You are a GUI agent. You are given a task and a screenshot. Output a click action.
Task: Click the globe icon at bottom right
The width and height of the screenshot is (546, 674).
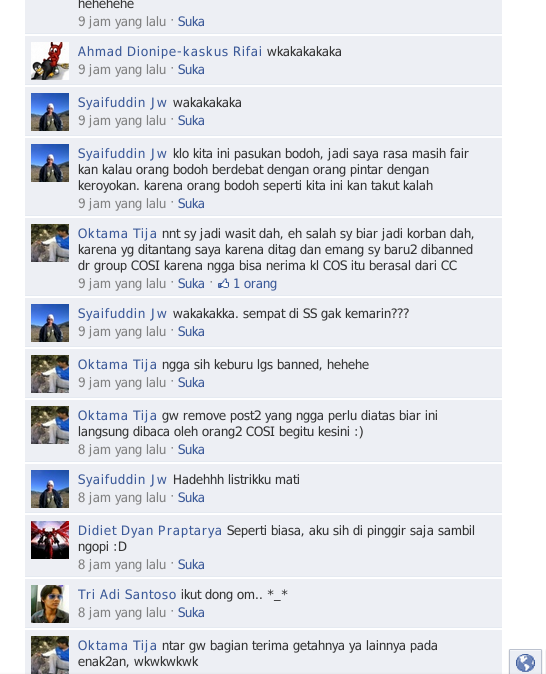pos(525,662)
